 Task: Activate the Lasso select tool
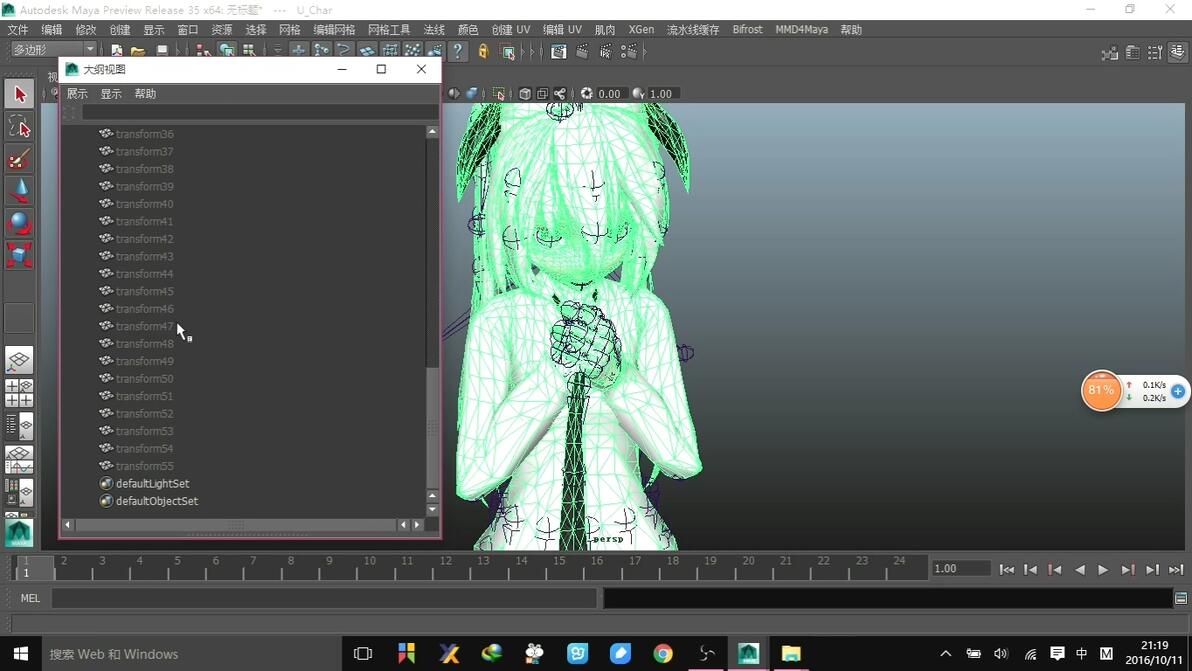(19, 127)
